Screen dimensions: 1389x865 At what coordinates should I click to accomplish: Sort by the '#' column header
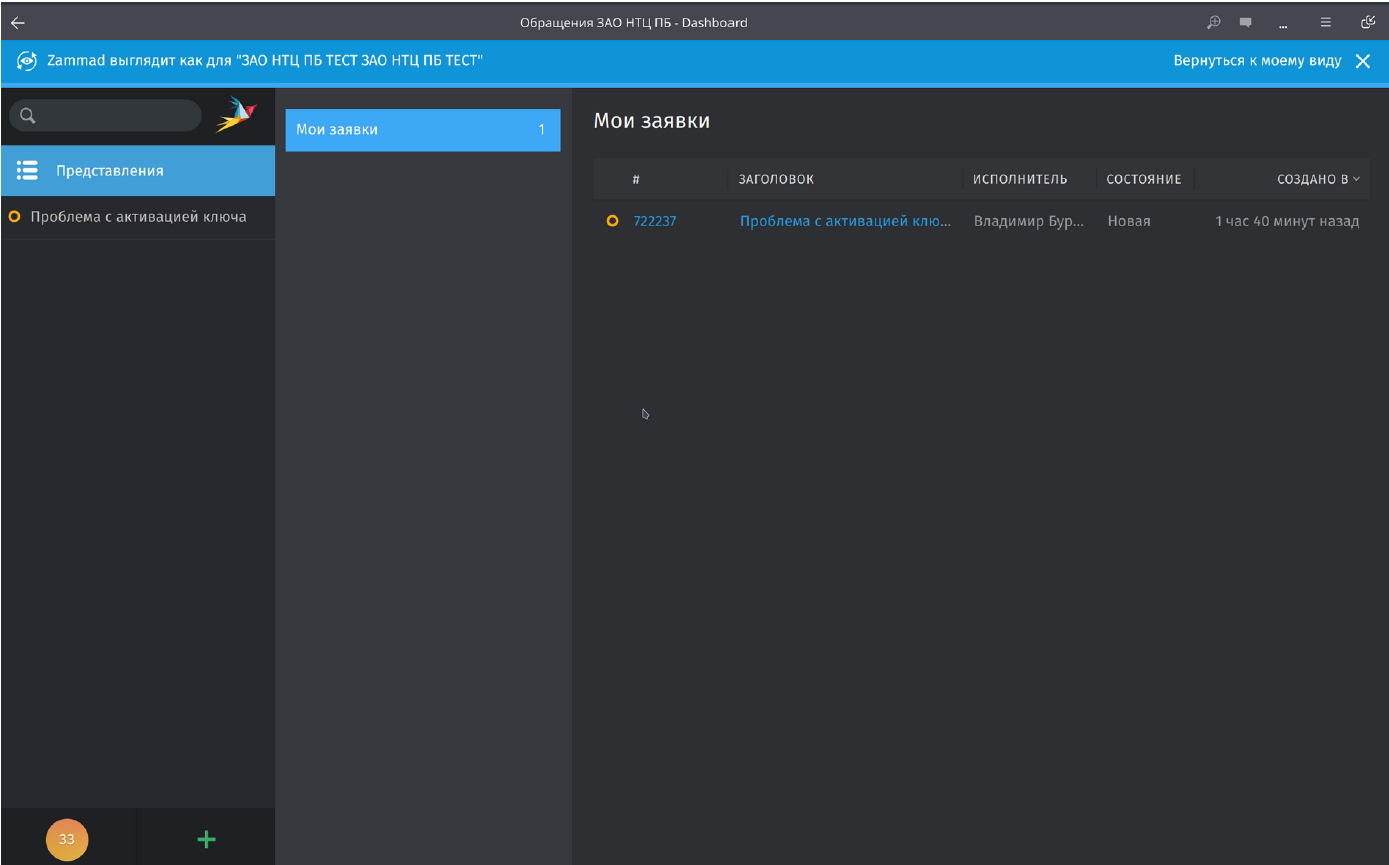636,180
